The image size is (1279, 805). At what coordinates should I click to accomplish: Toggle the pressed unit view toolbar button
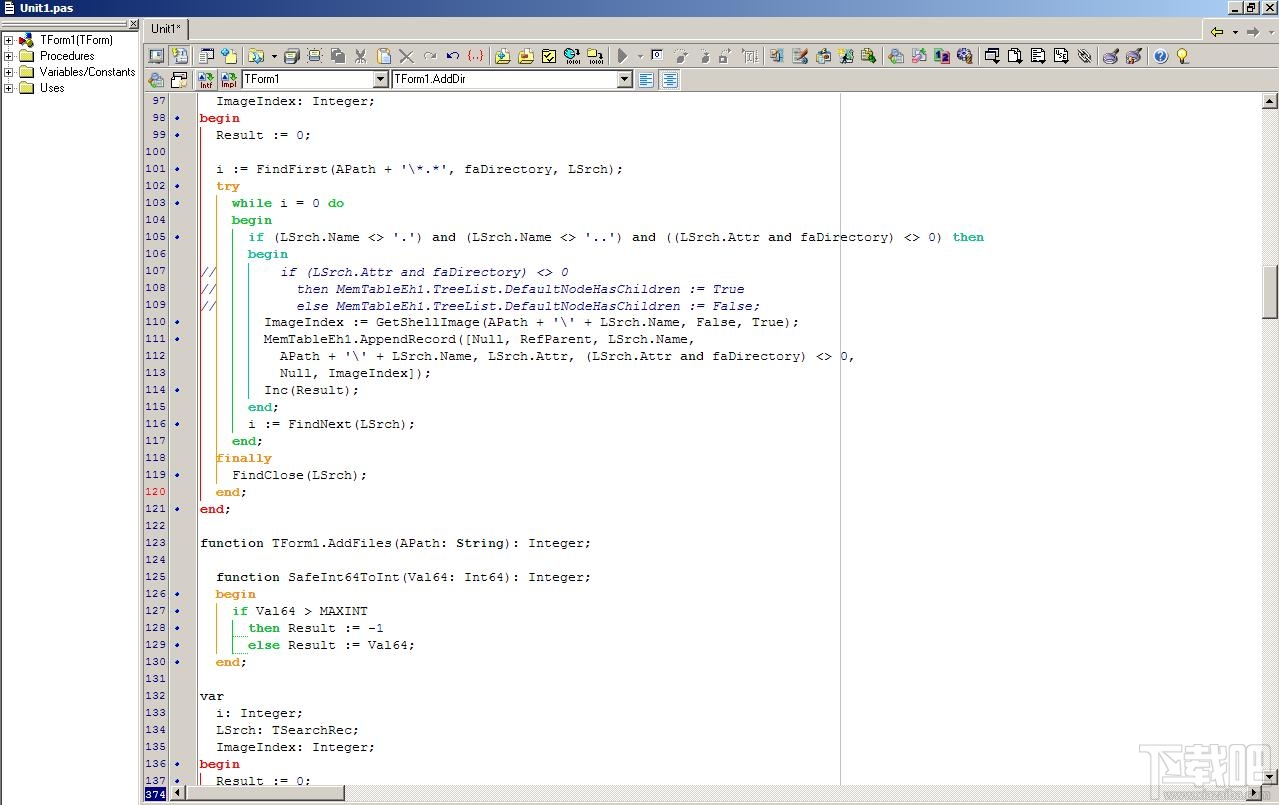click(179, 56)
